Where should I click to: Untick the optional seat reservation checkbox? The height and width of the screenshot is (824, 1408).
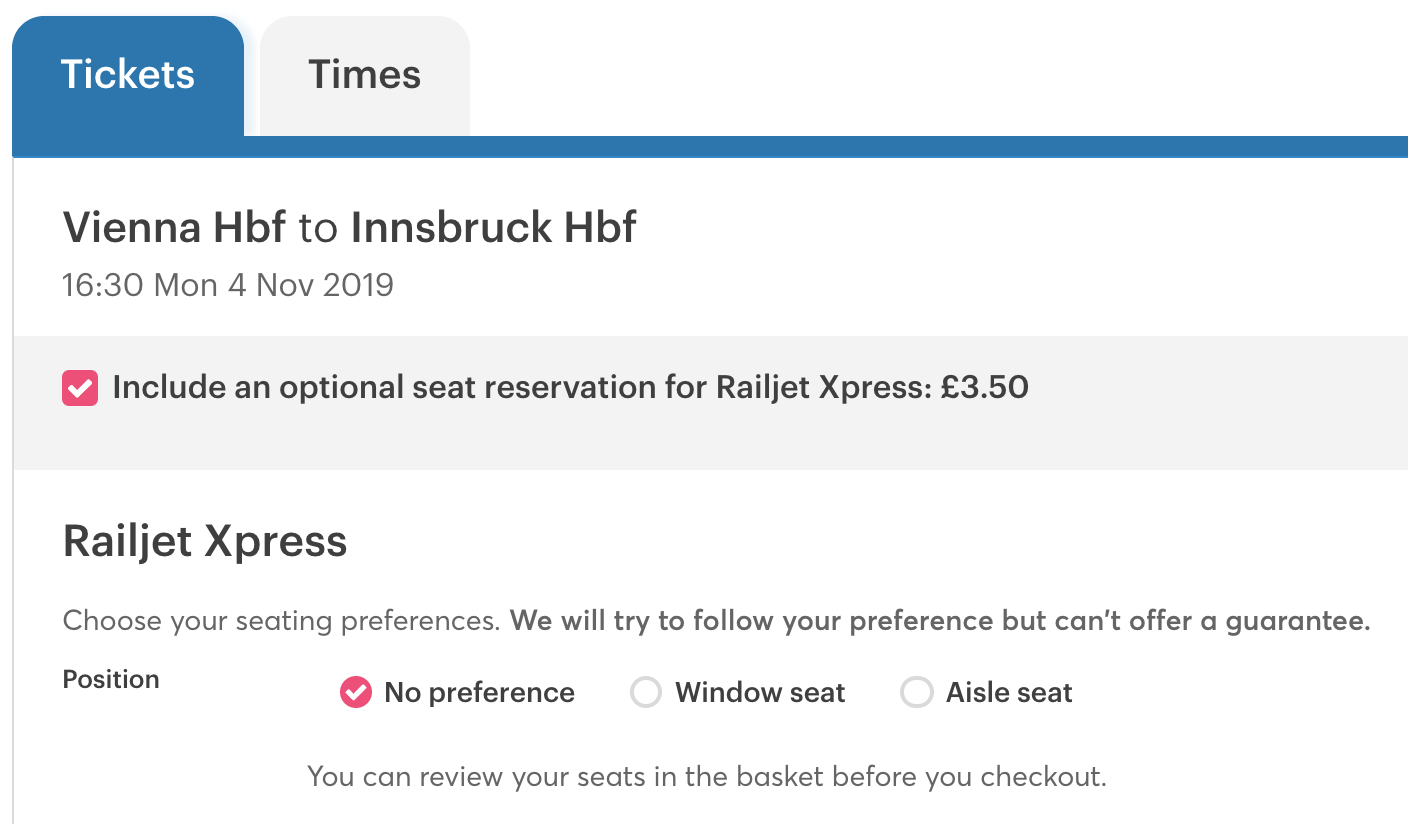tap(80, 388)
